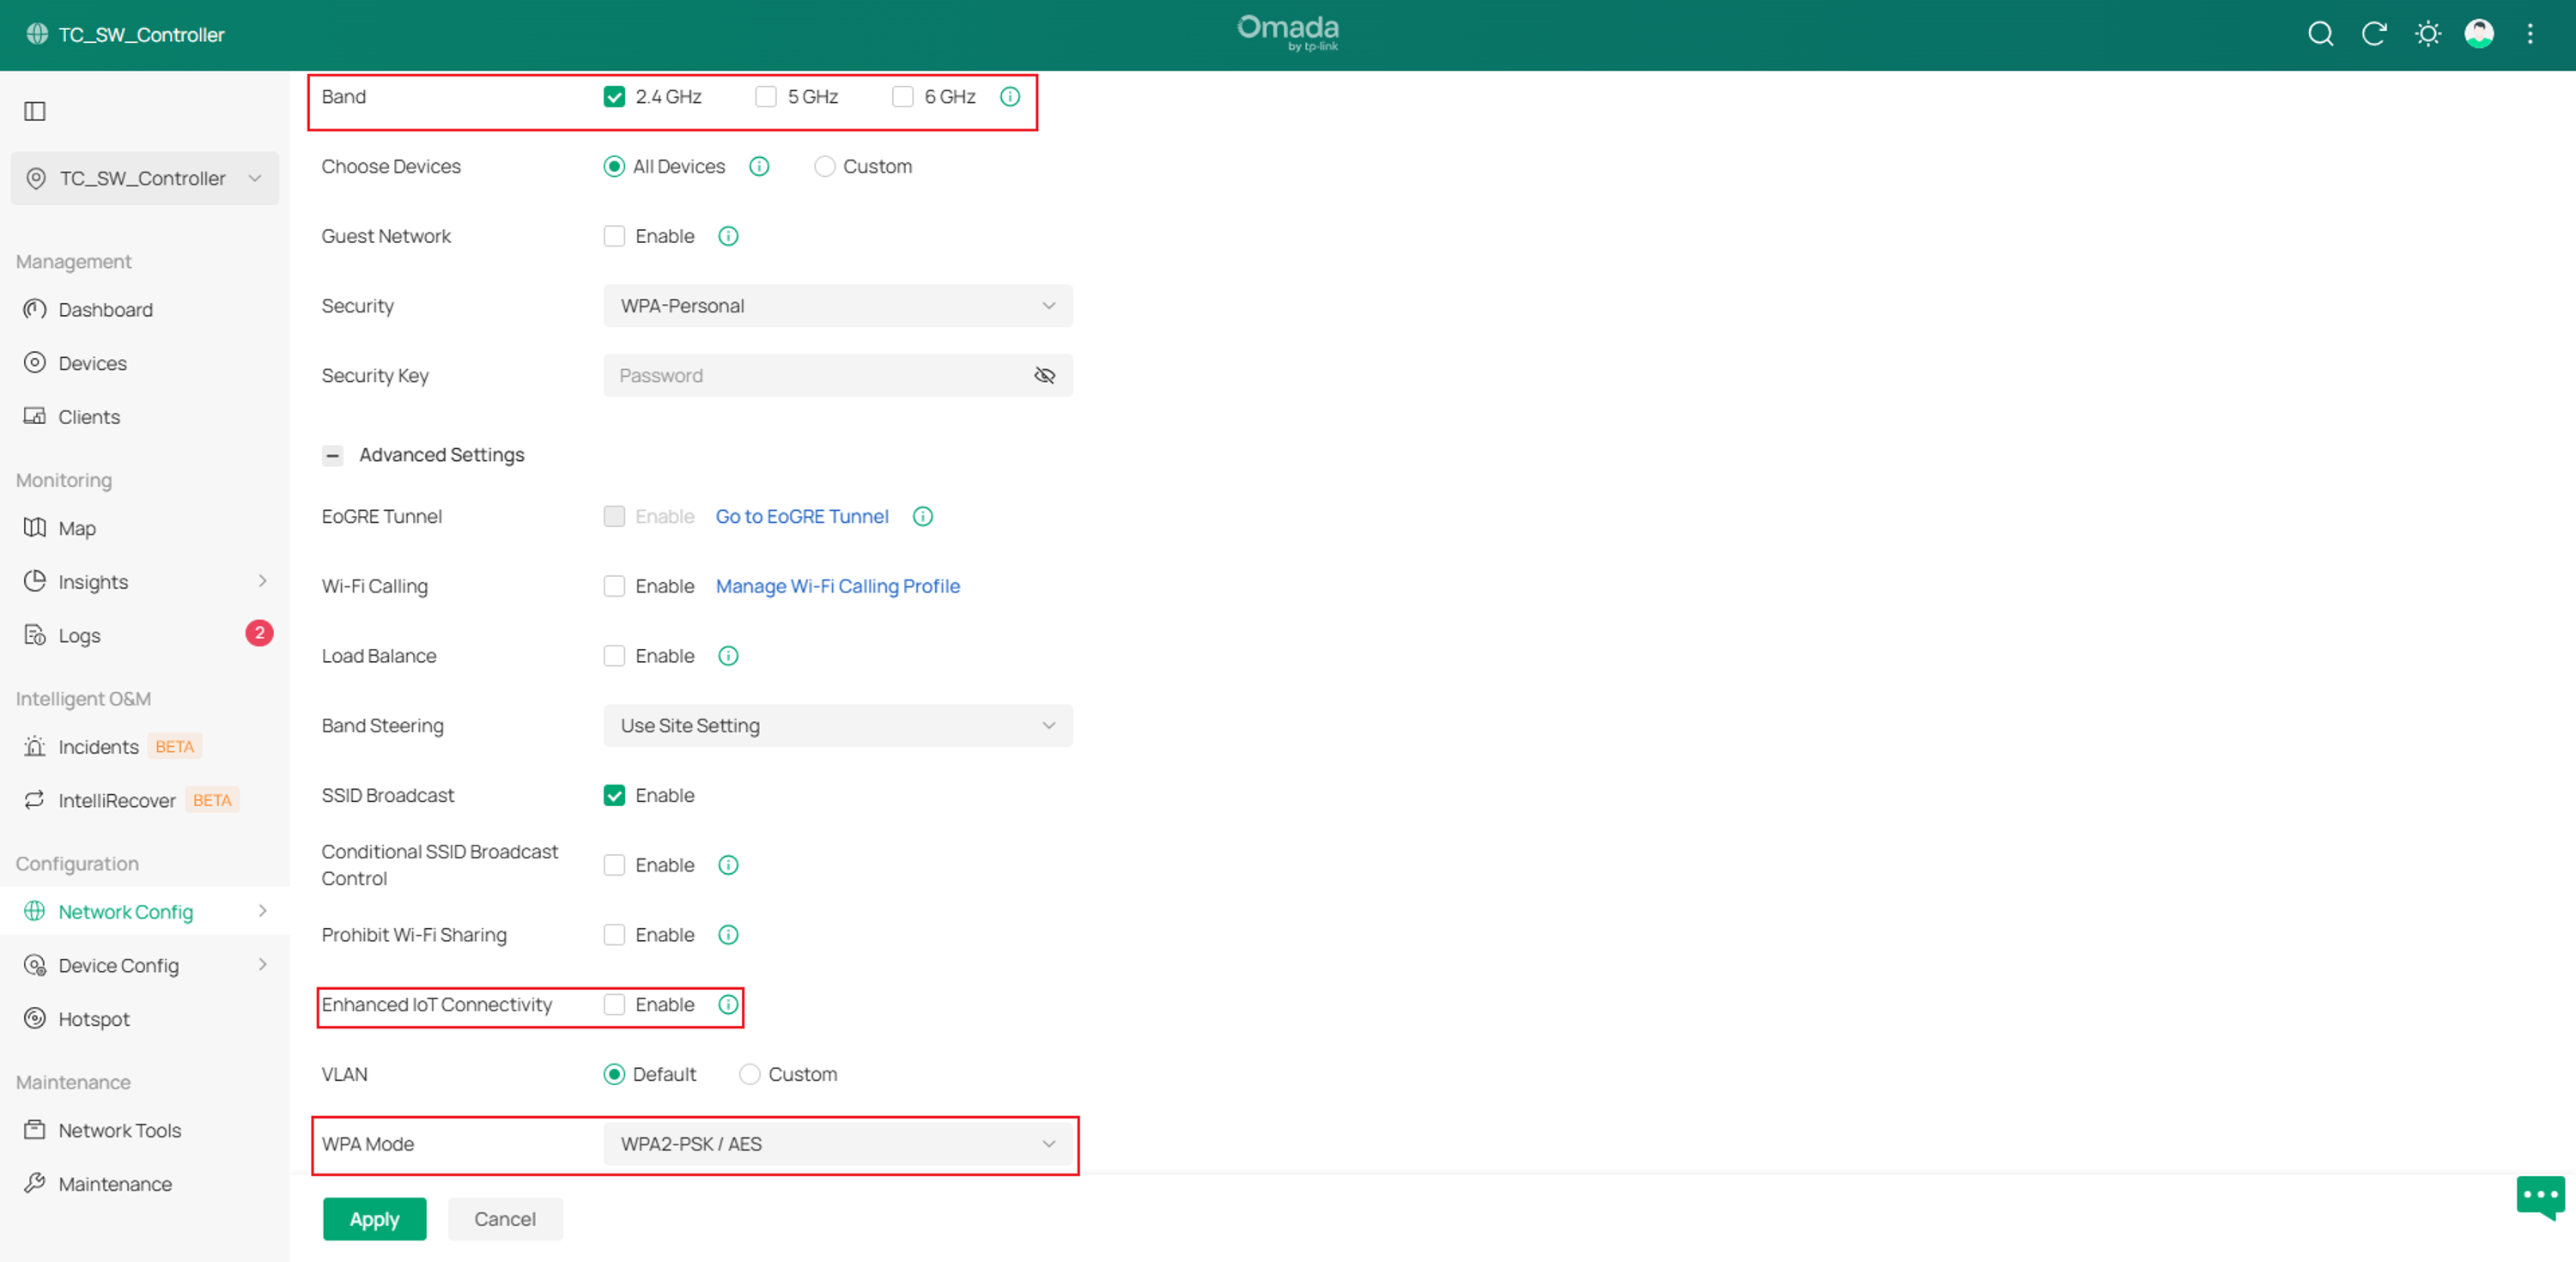
Task: Open the green chat support bubble
Action: (x=2541, y=1197)
